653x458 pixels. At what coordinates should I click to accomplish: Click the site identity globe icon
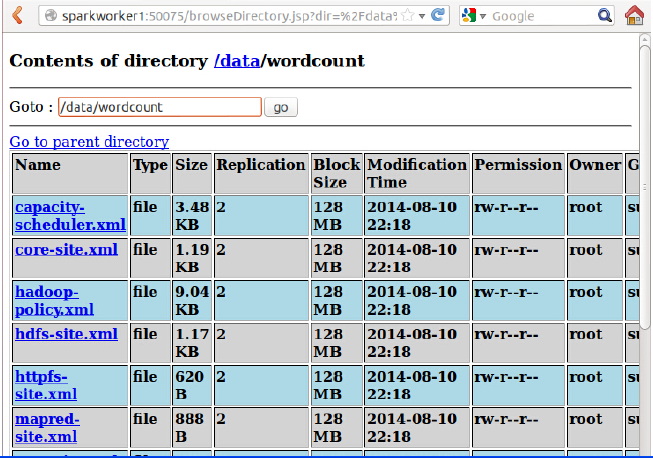pyautogui.click(x=51, y=16)
